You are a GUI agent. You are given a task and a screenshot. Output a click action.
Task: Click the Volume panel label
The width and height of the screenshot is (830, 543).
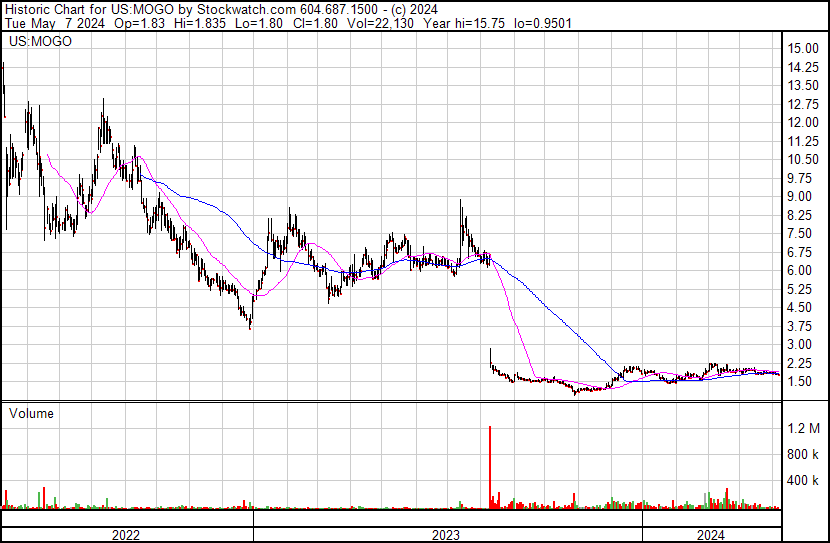[x=31, y=413]
